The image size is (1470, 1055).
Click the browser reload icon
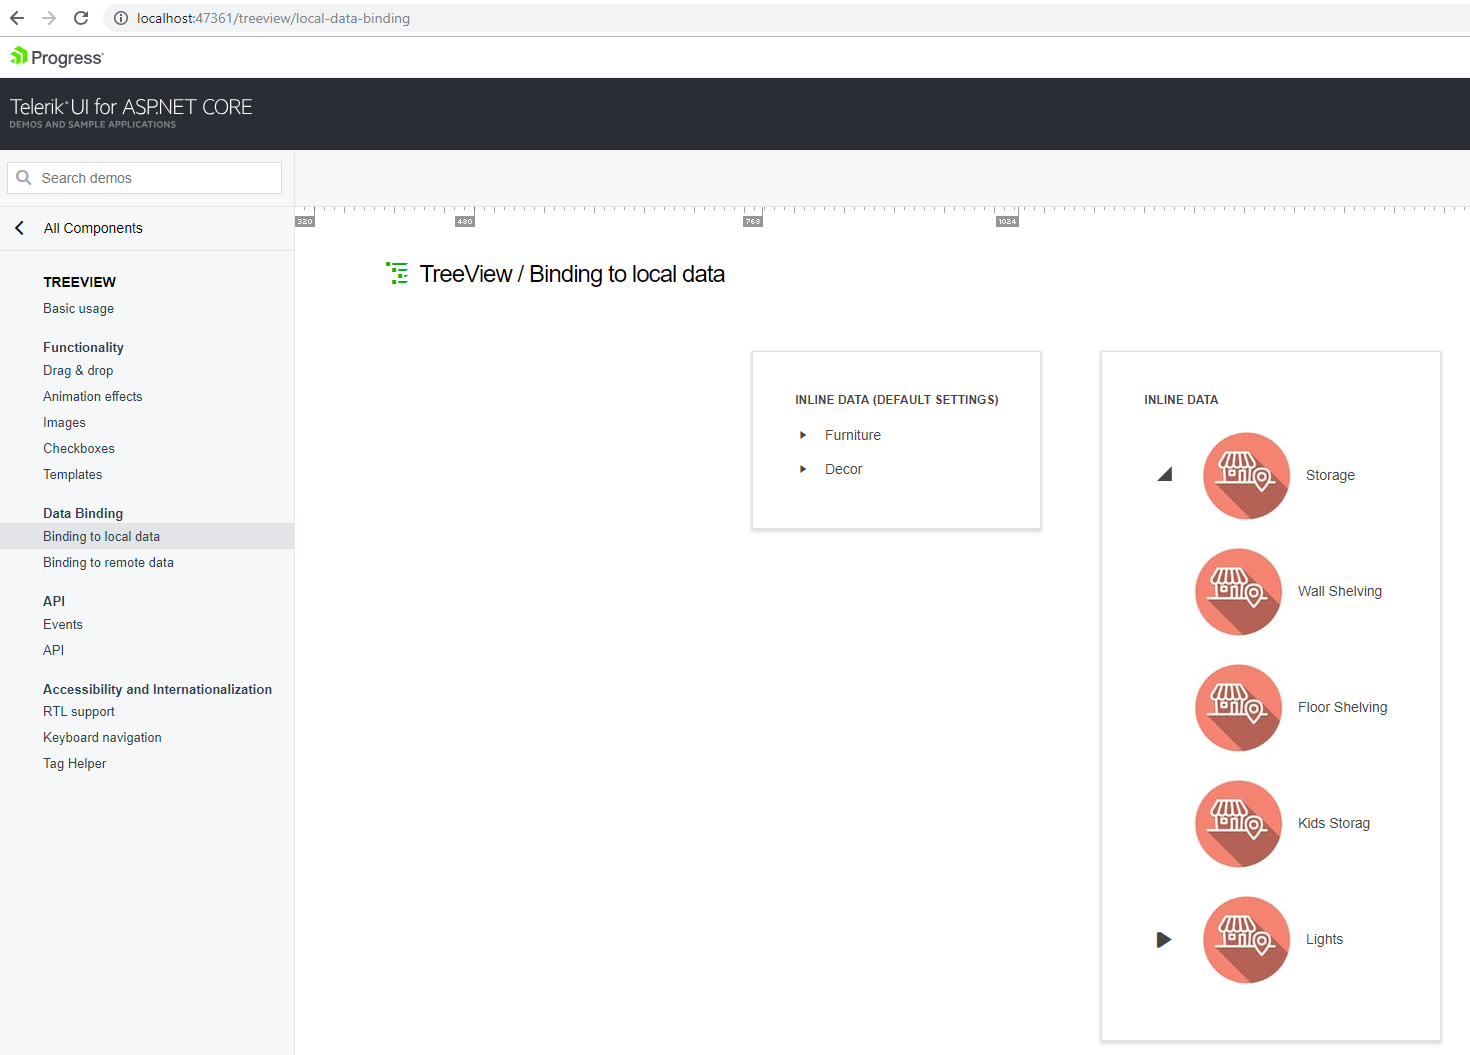[x=81, y=18]
